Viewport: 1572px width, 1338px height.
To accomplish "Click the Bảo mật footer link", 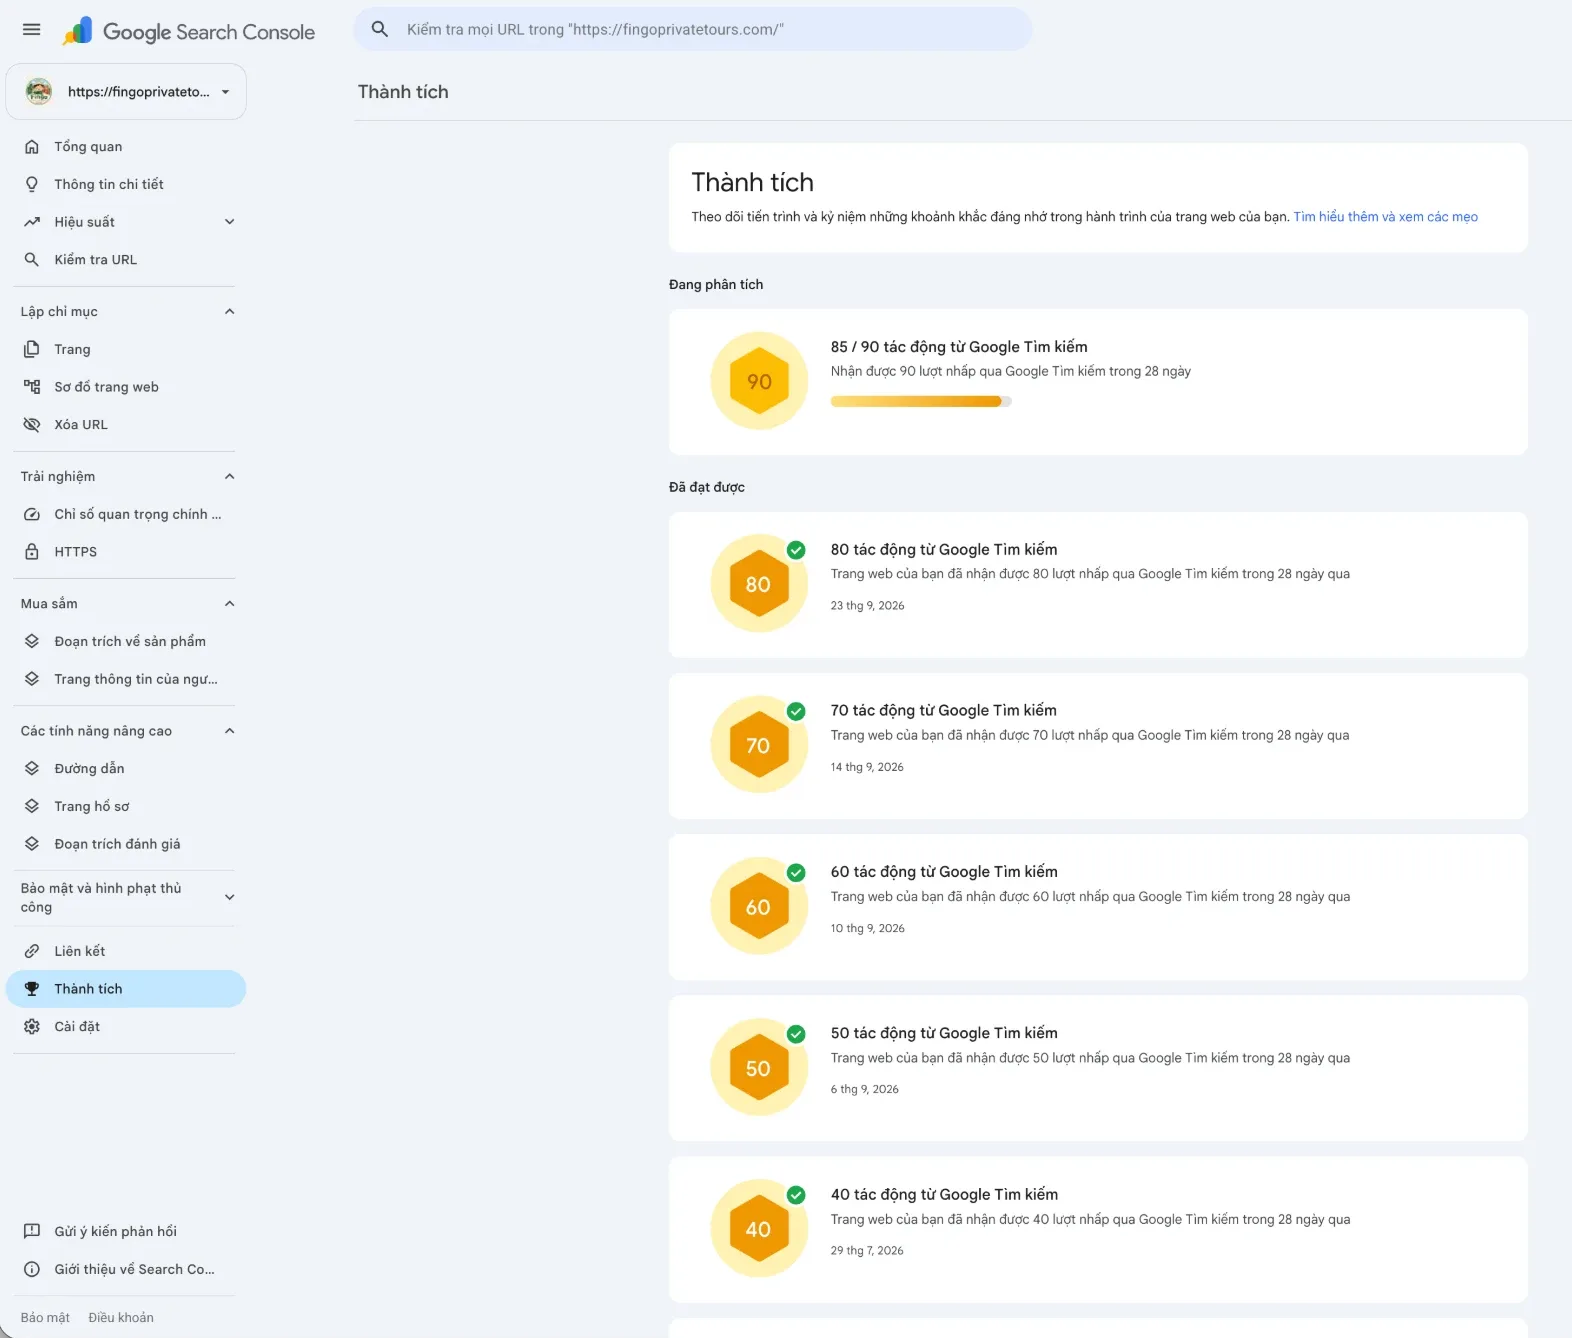I will tap(45, 1318).
